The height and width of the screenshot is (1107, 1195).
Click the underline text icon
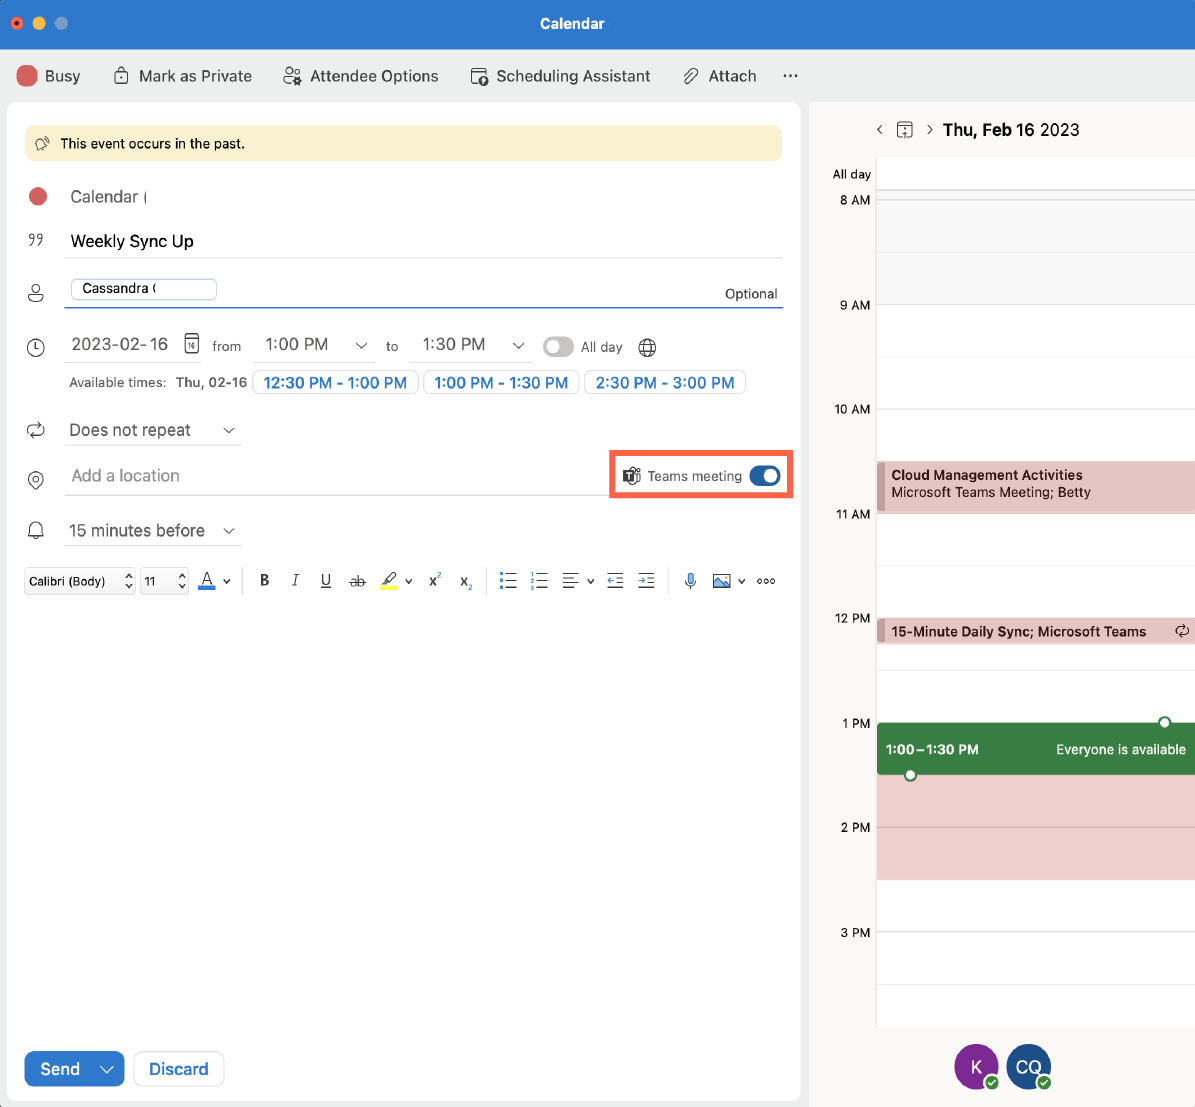(x=326, y=581)
